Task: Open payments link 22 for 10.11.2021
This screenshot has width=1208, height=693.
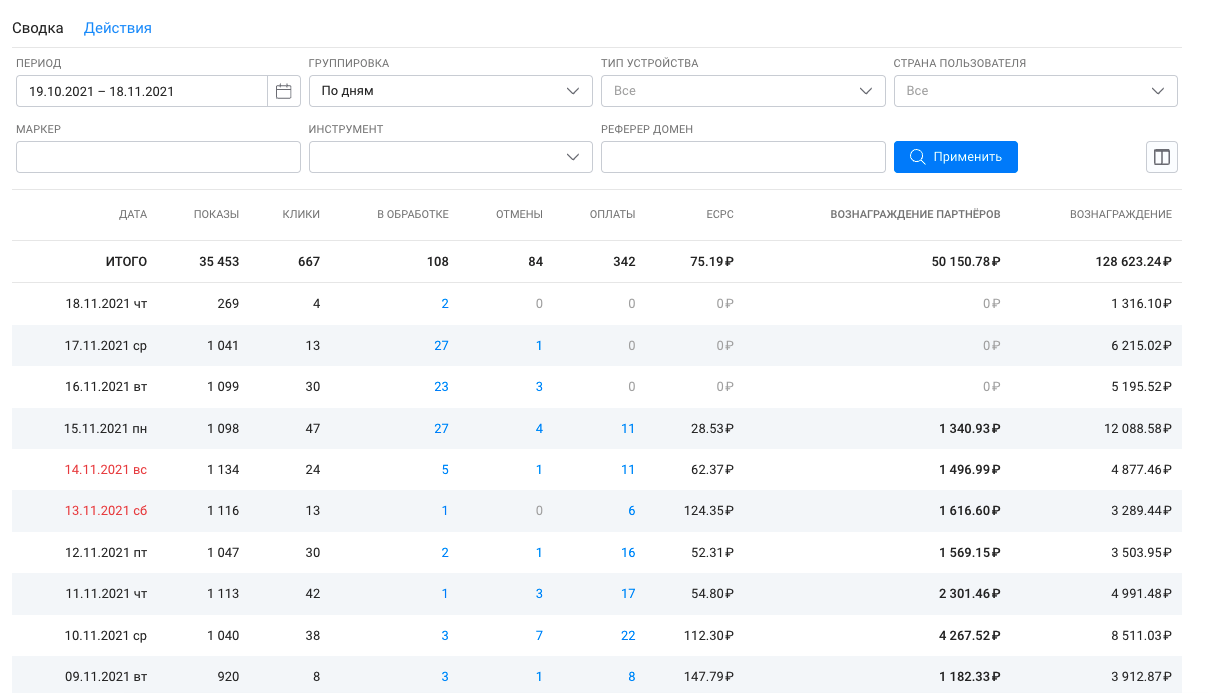Action: coord(628,636)
